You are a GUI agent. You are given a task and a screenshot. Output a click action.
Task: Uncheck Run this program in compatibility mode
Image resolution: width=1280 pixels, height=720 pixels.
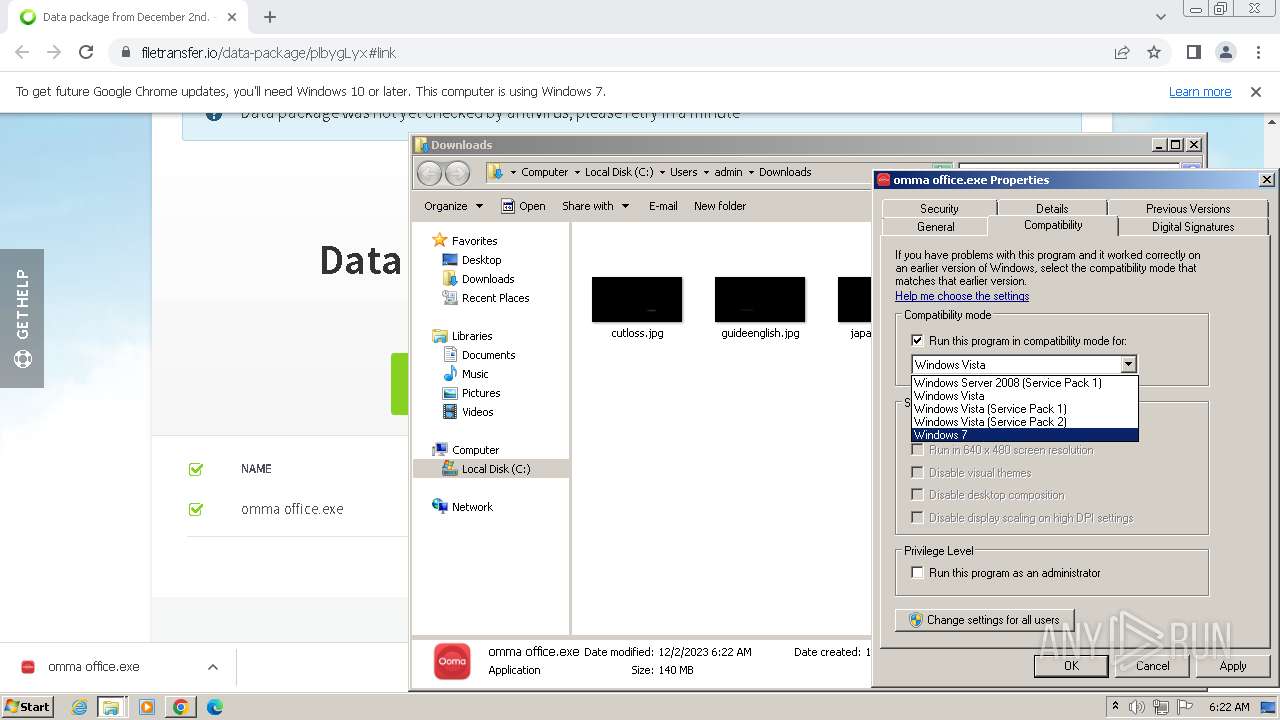click(917, 341)
